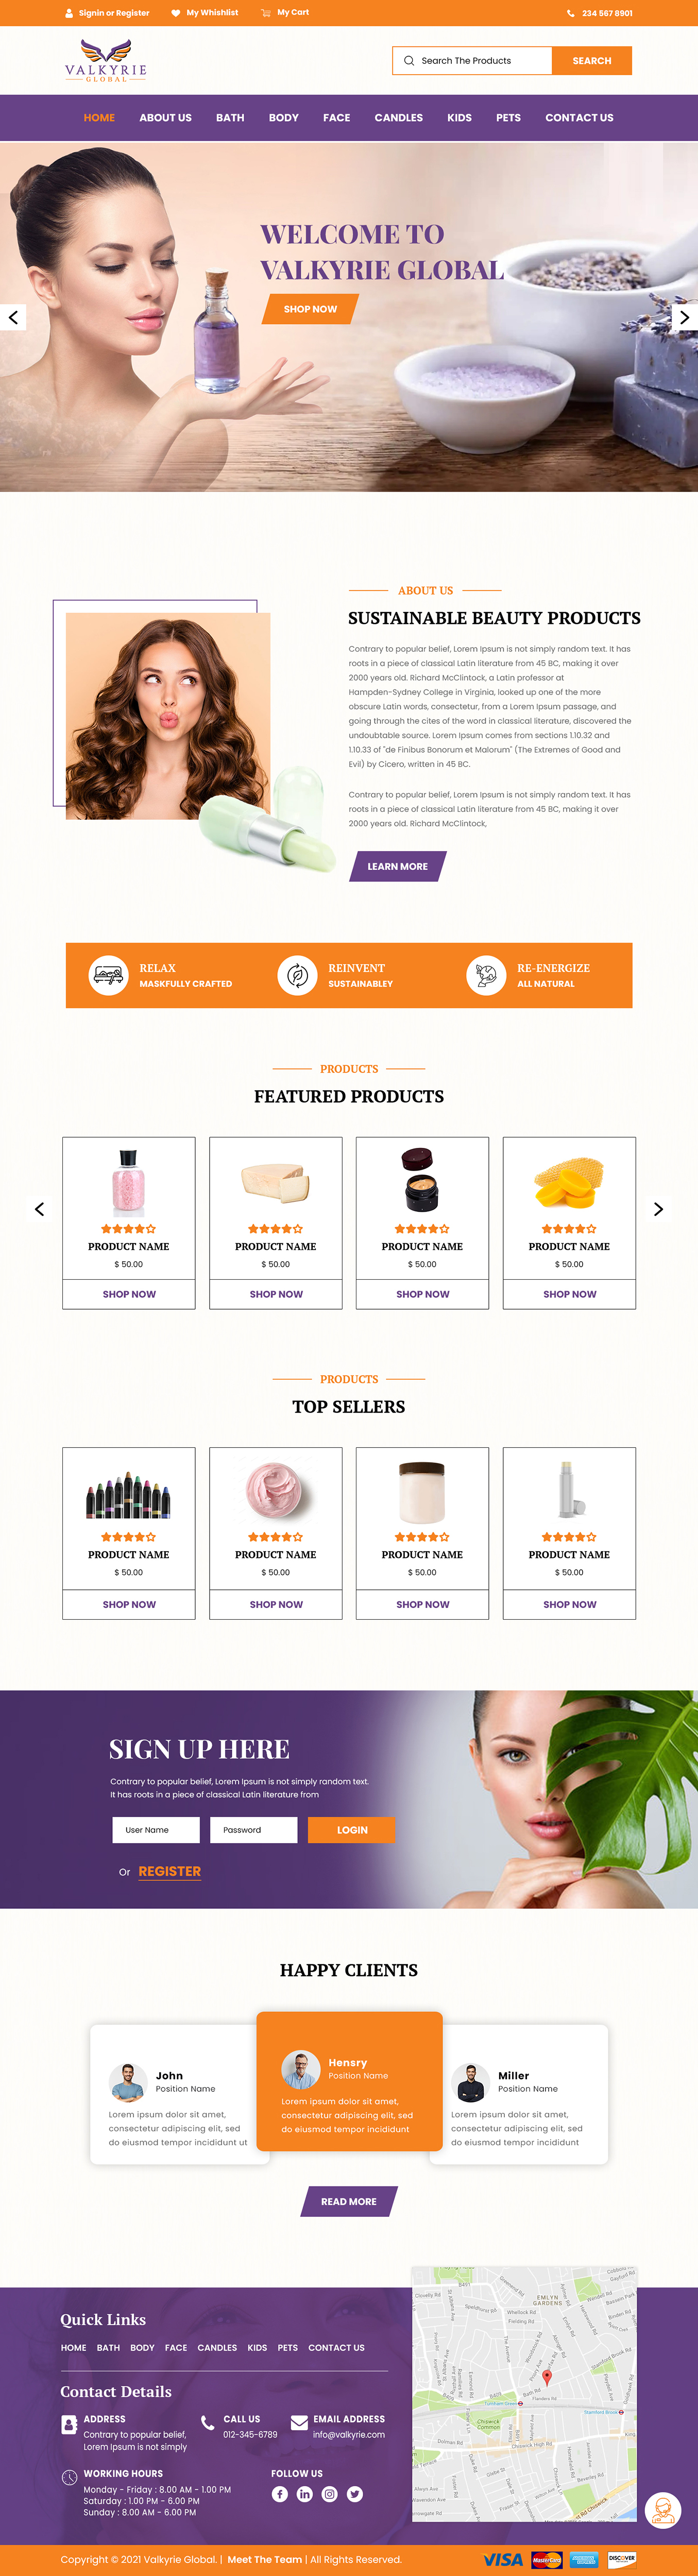This screenshot has height=2576, width=698.
Task: Follow the REGISTER link
Action: [x=170, y=1871]
